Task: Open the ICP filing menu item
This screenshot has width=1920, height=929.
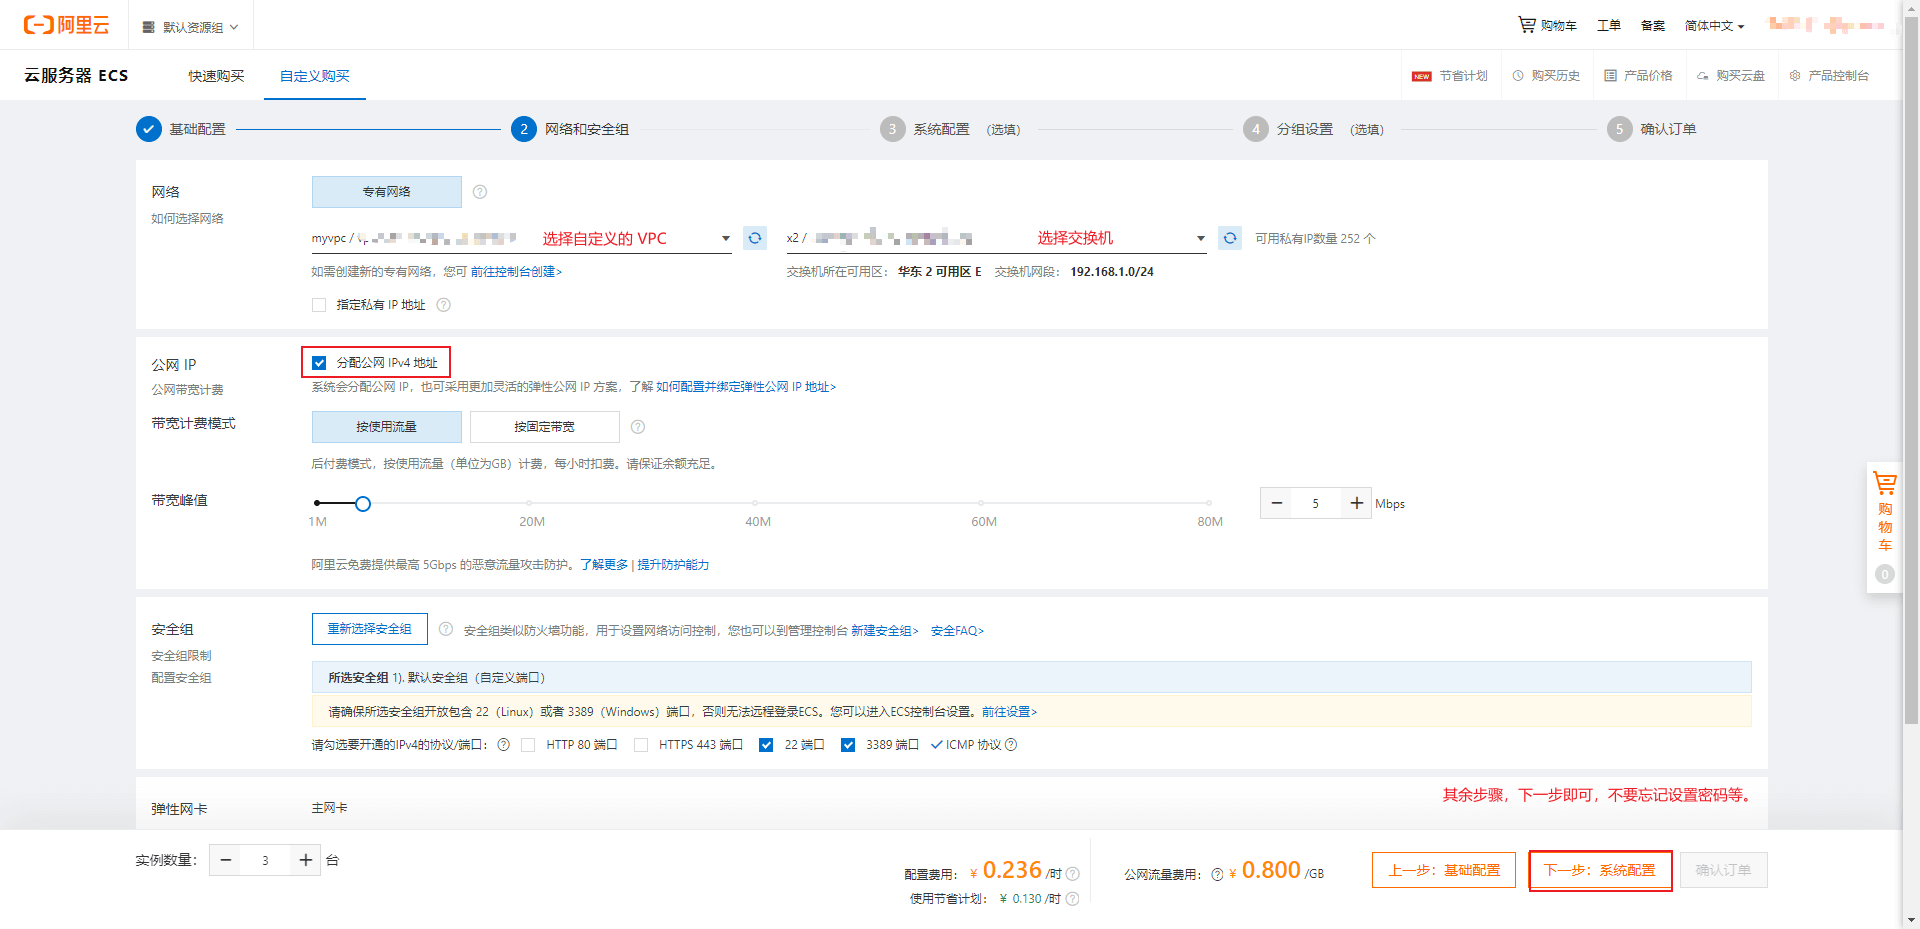Action: 1653,25
